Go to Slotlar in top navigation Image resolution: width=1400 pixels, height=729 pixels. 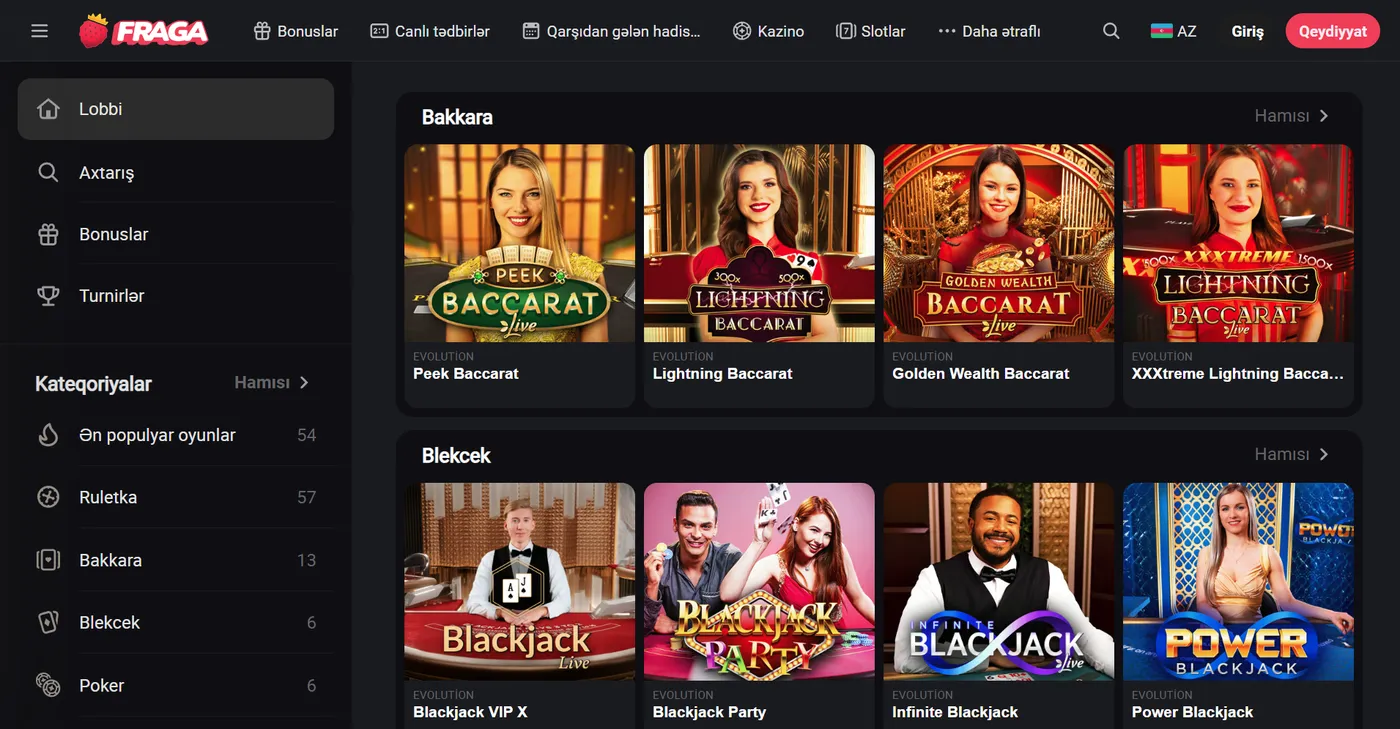click(870, 31)
